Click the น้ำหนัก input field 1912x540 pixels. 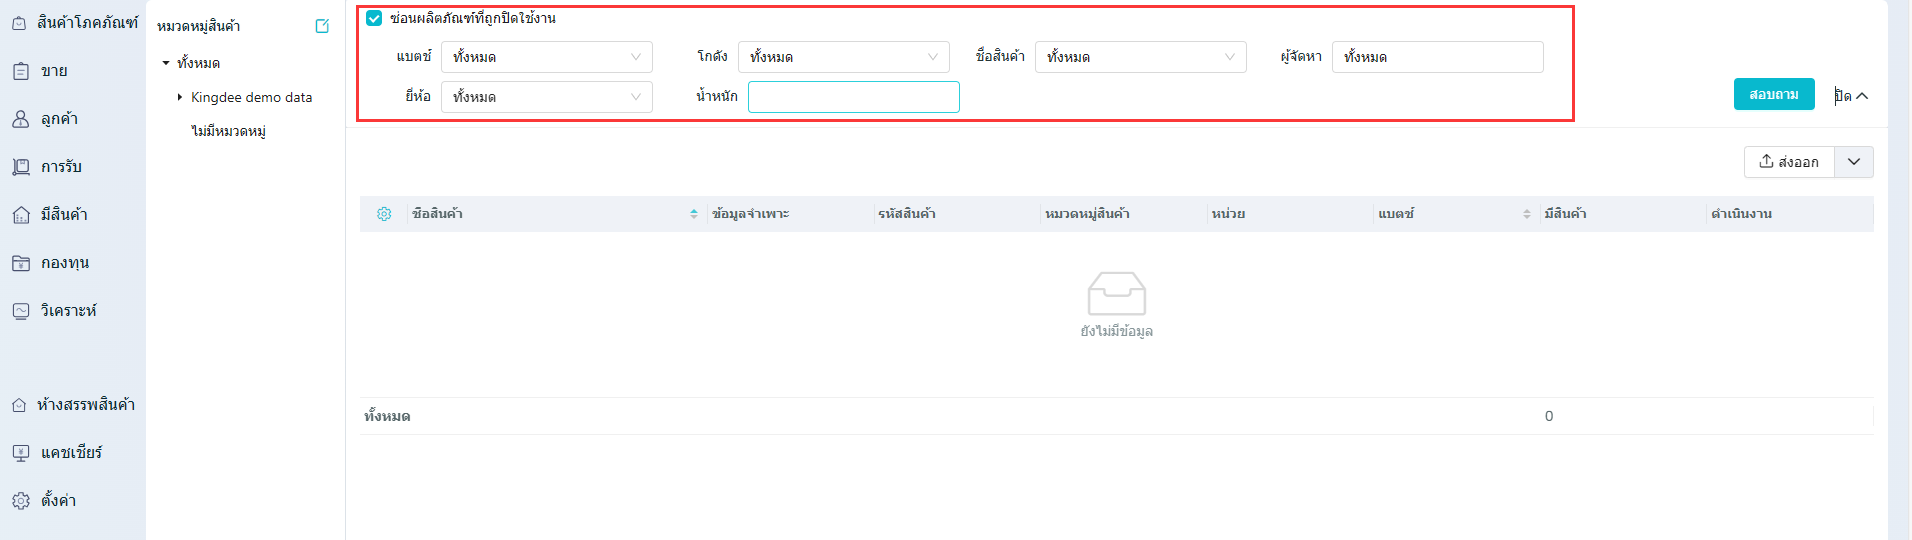point(853,97)
